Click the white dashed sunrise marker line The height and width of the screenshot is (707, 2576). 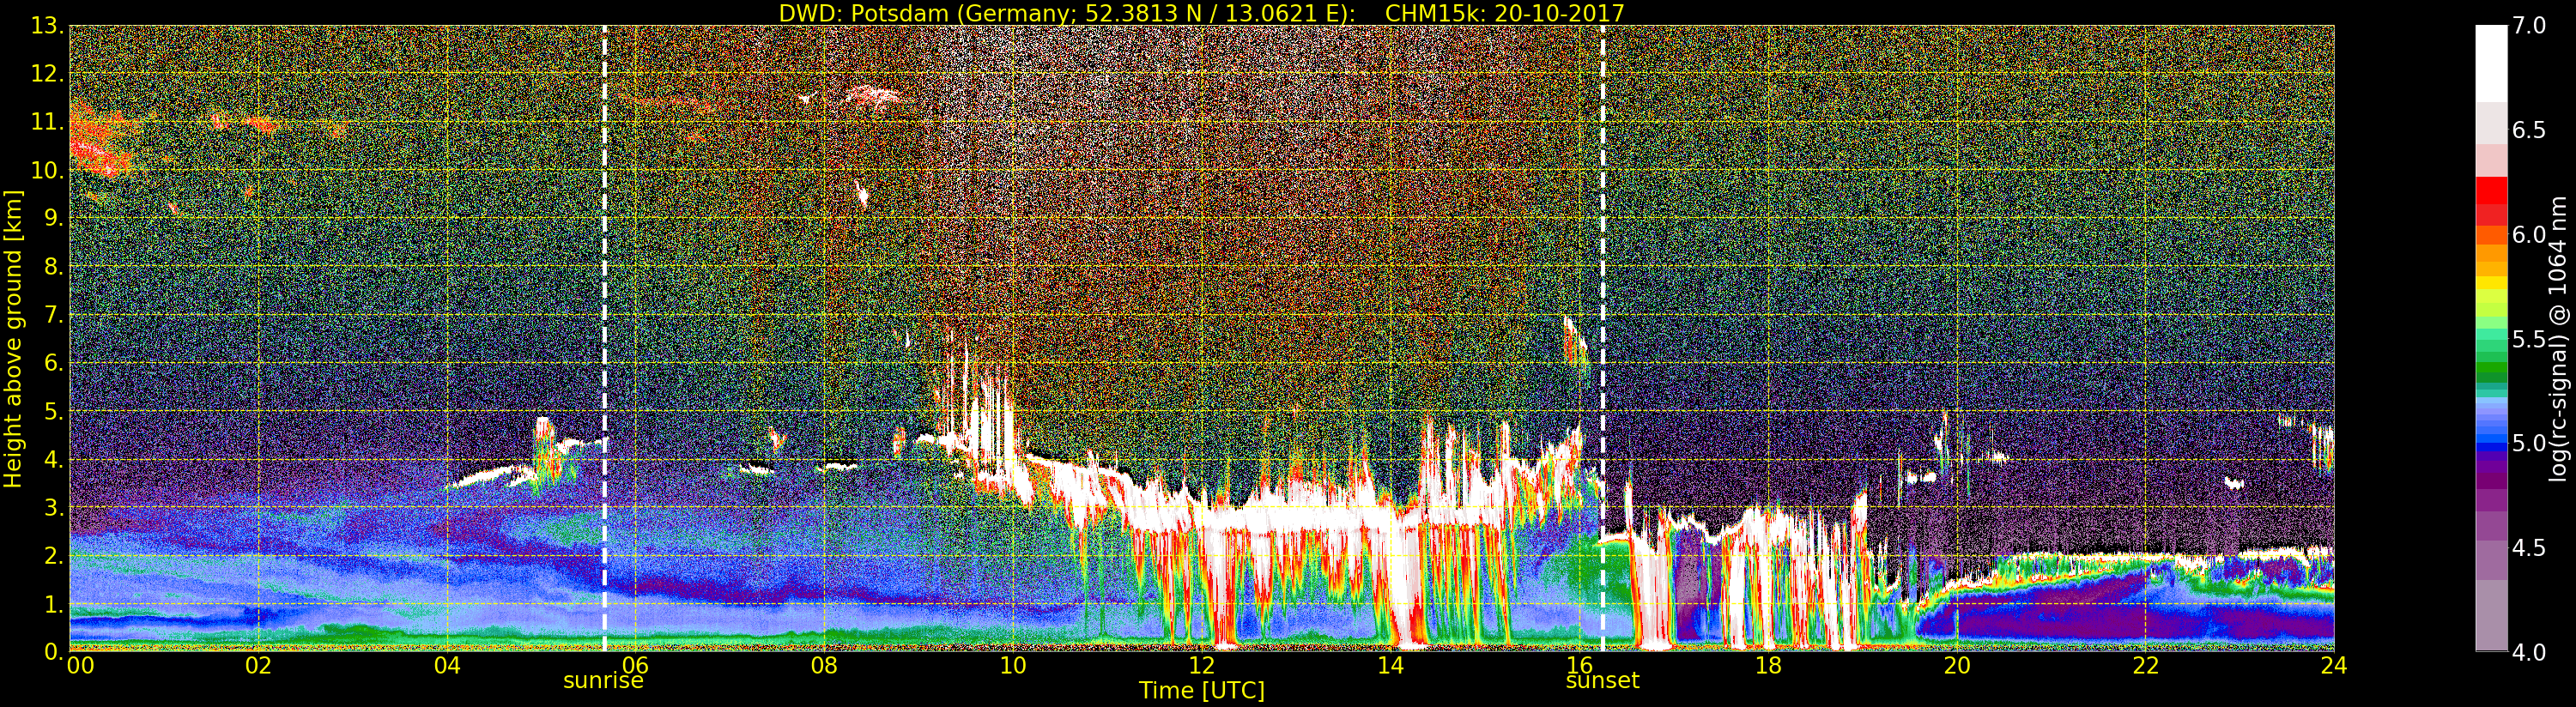pos(604,338)
